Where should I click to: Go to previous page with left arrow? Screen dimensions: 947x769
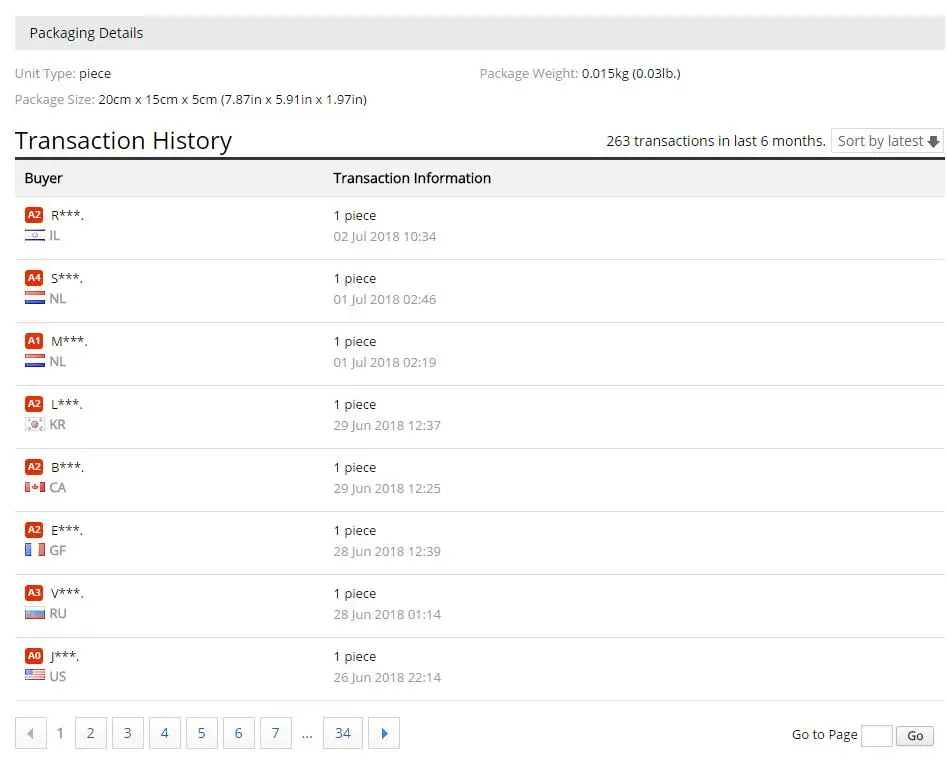[31, 733]
